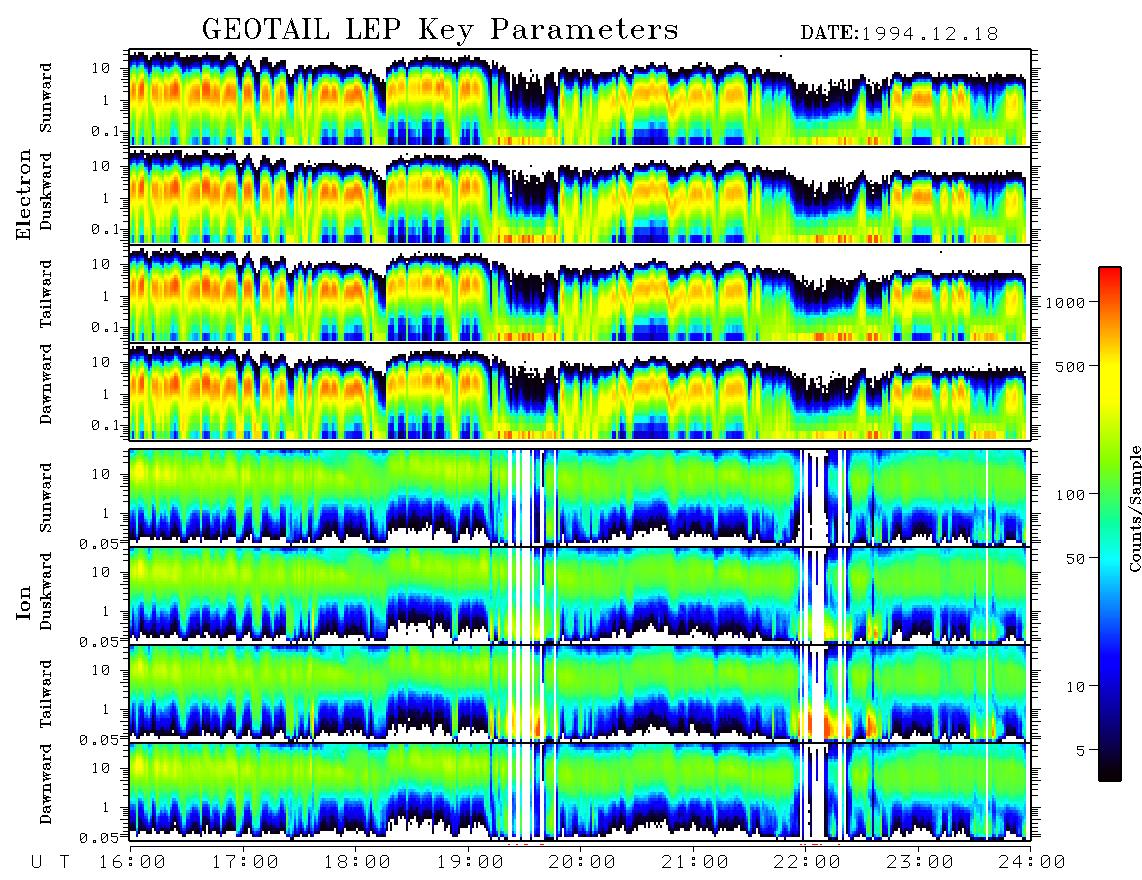Click the "100" color bar tick value
This screenshot has width=1142, height=880.
click(1070, 495)
